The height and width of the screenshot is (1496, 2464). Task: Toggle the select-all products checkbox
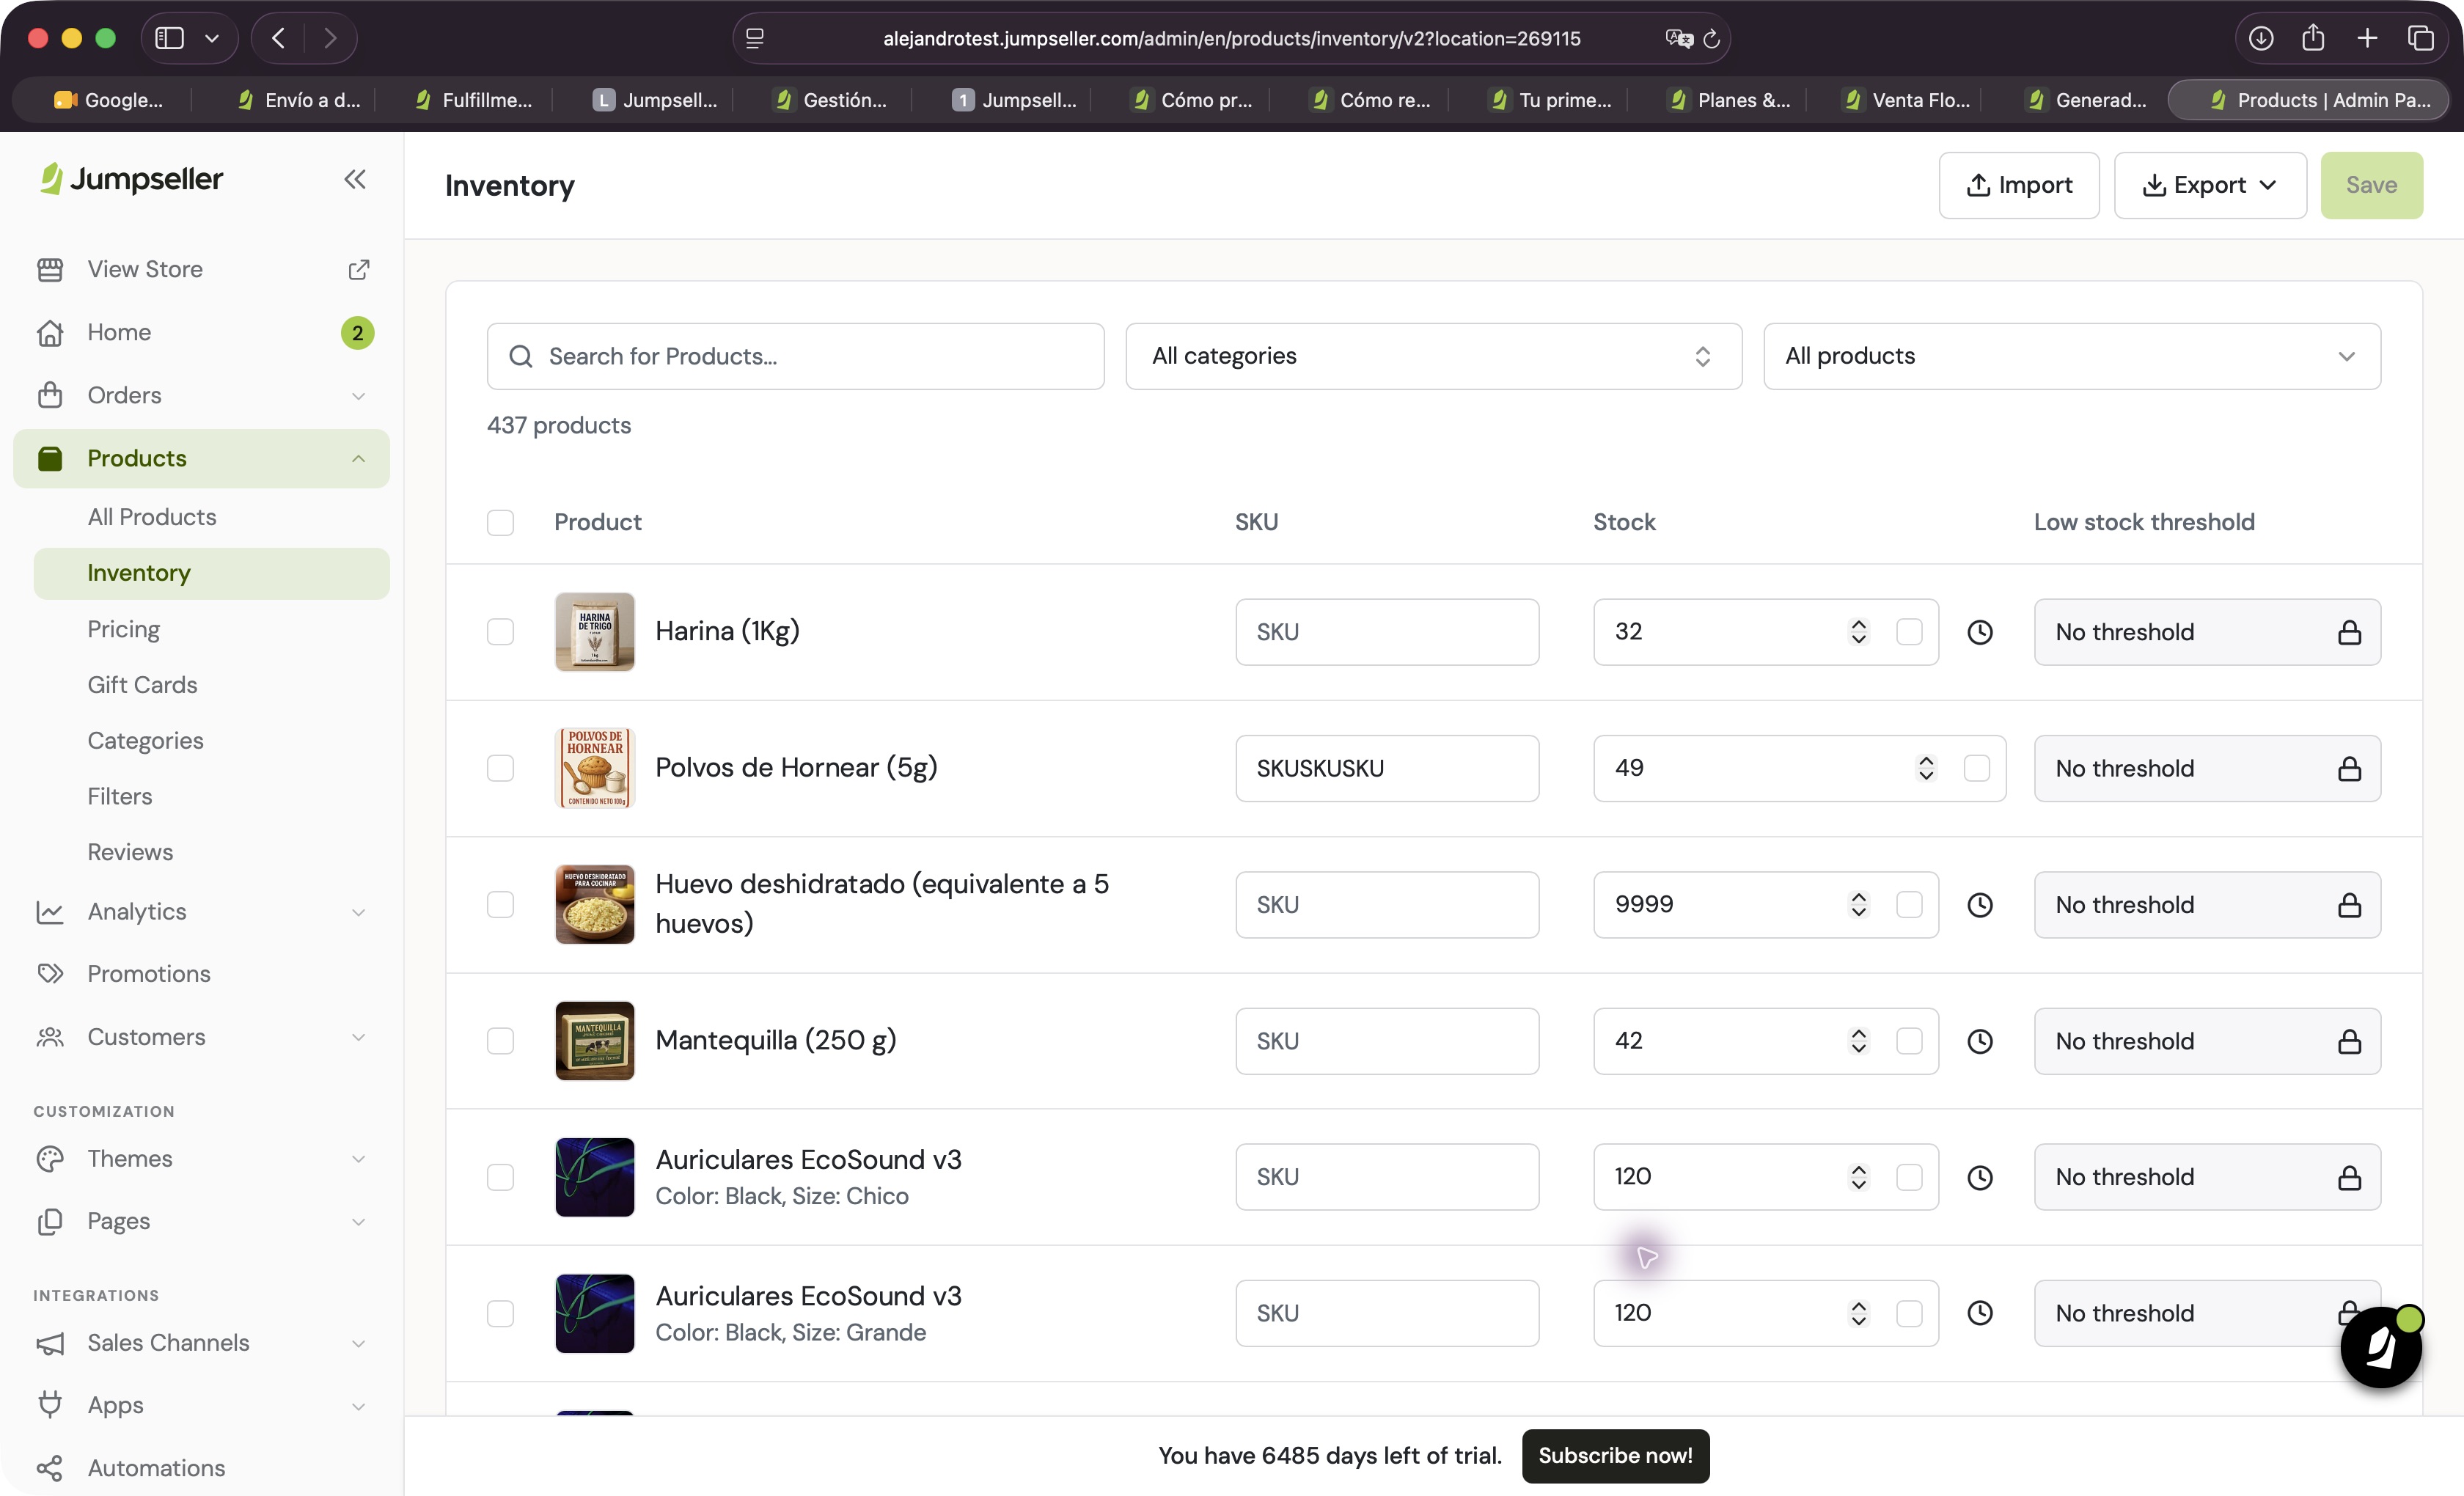point(500,522)
